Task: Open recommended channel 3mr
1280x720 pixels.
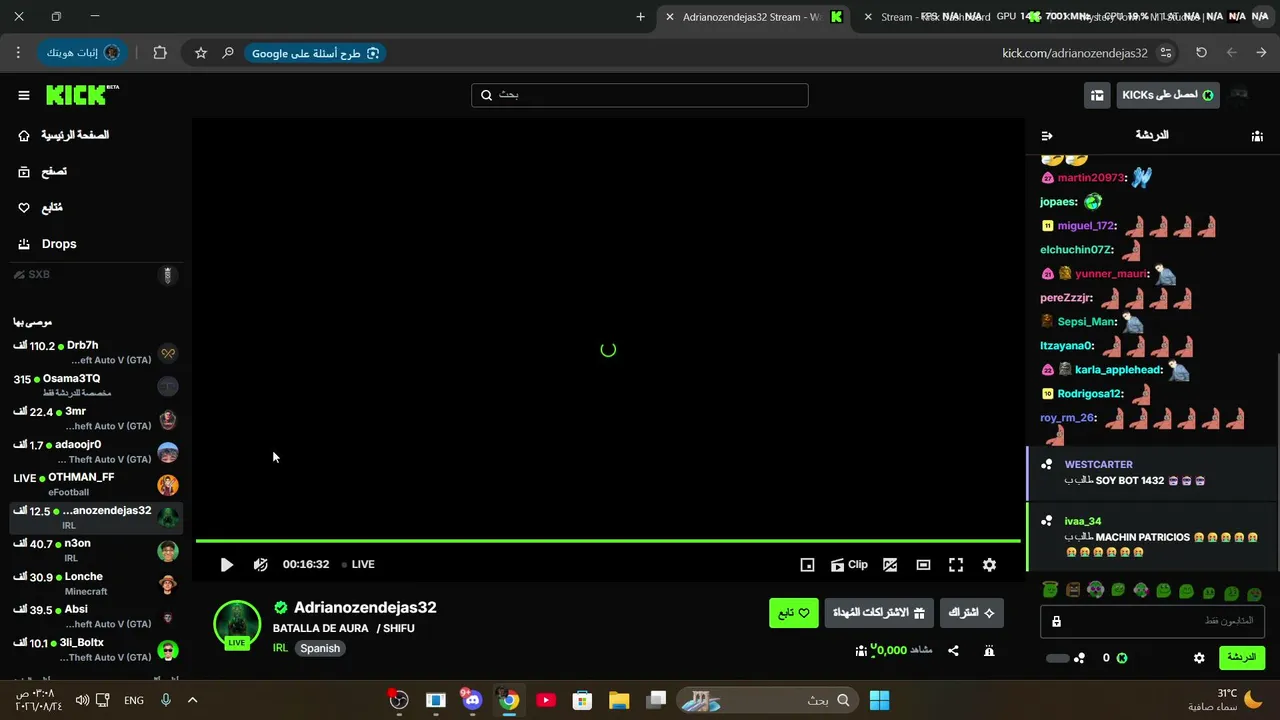Action: pyautogui.click(x=96, y=419)
